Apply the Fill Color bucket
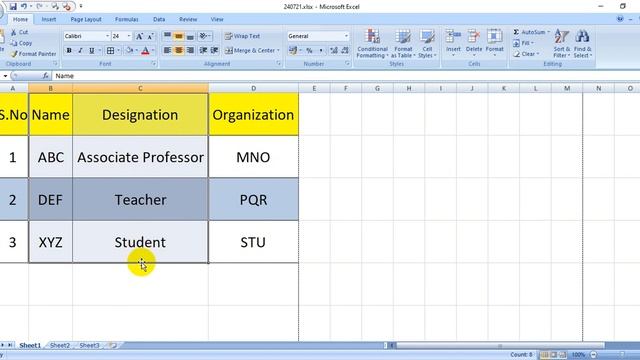The width and height of the screenshot is (640, 360). point(129,51)
